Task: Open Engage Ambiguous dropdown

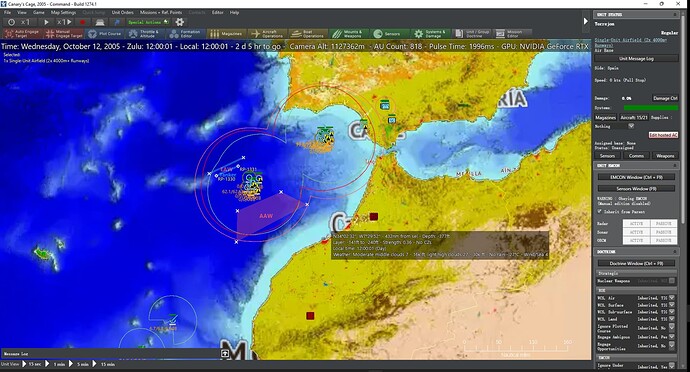Action: (x=672, y=337)
